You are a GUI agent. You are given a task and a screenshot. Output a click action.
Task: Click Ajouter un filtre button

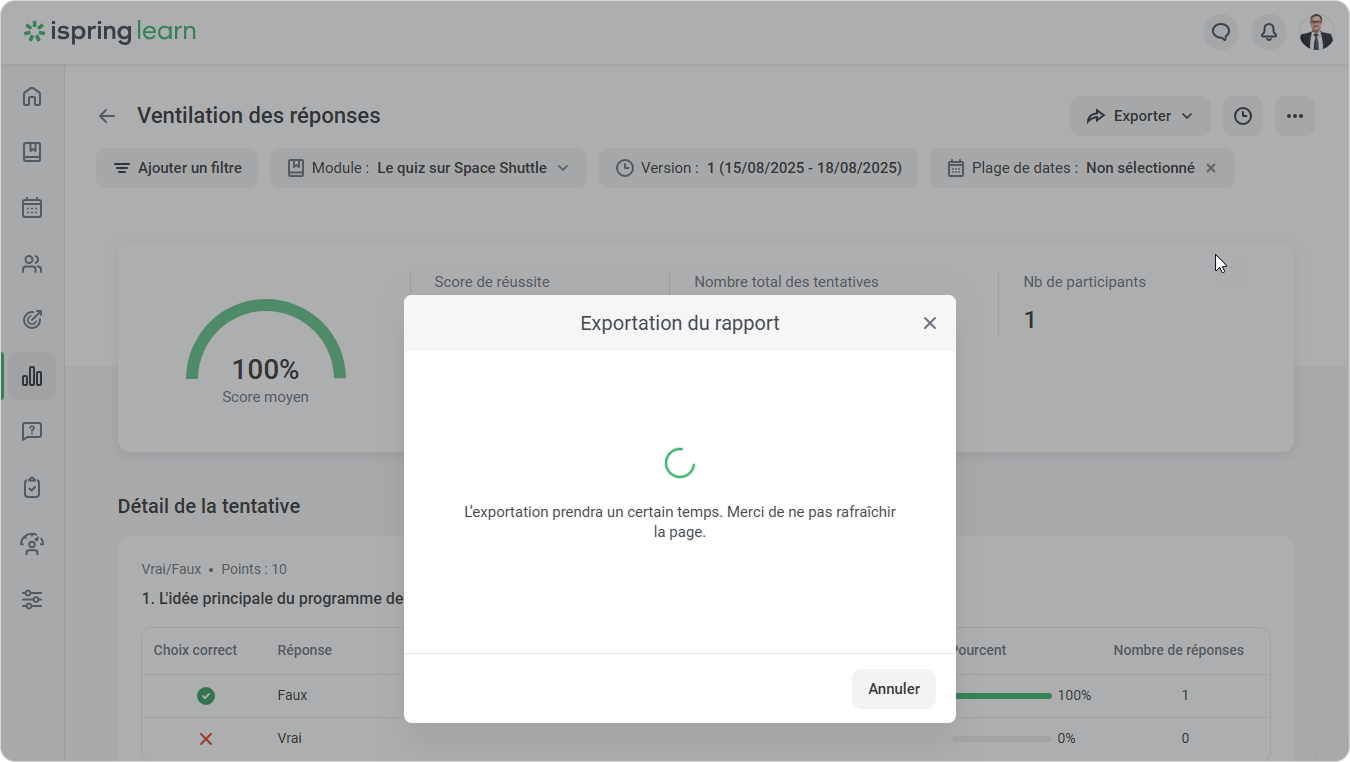(177, 168)
